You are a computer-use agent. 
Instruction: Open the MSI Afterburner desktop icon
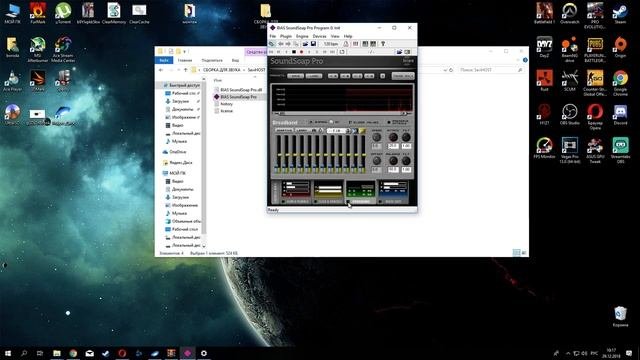38,49
